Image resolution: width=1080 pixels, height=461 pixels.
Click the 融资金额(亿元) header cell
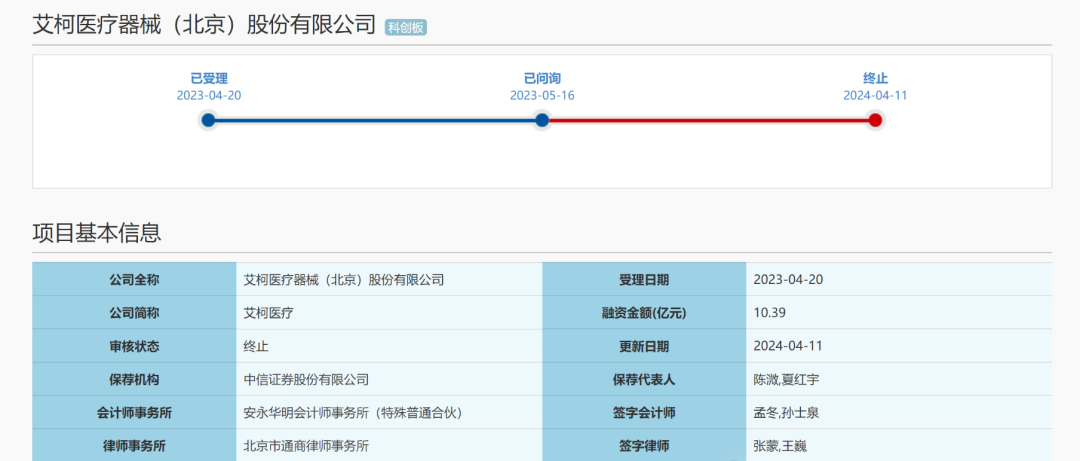(x=644, y=313)
